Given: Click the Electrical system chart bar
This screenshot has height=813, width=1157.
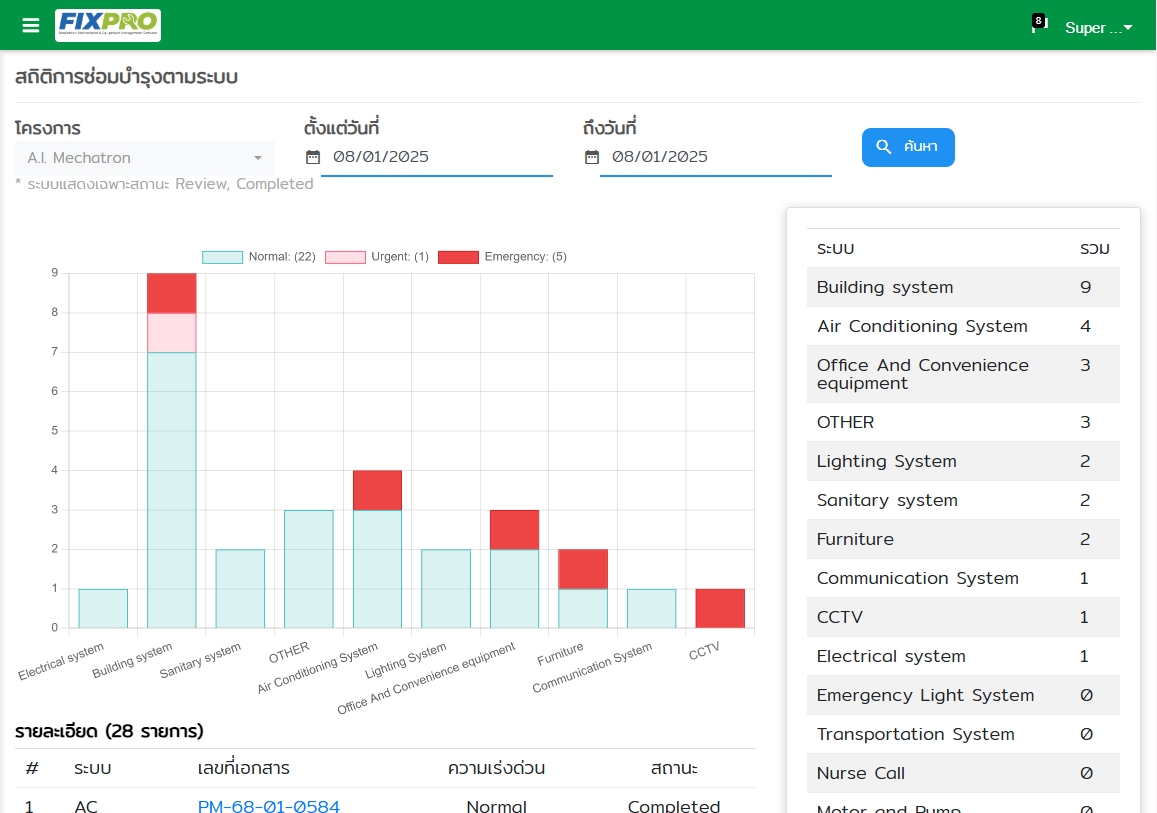Looking at the screenshot, I should click(103, 608).
